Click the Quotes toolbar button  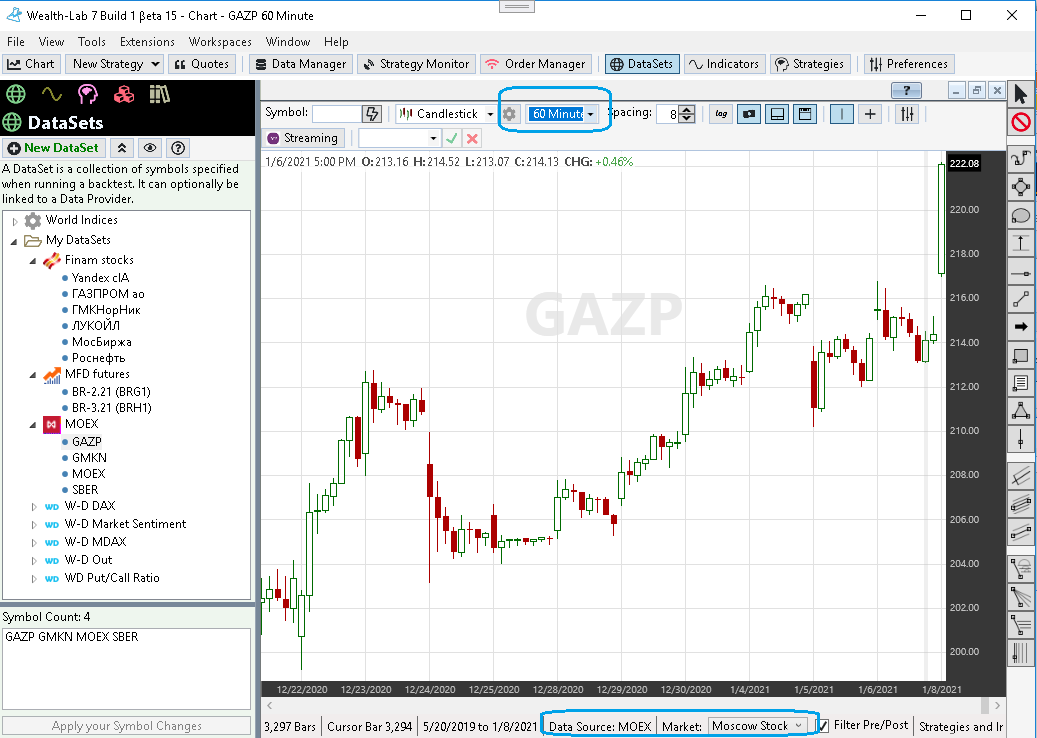pyautogui.click(x=202, y=64)
